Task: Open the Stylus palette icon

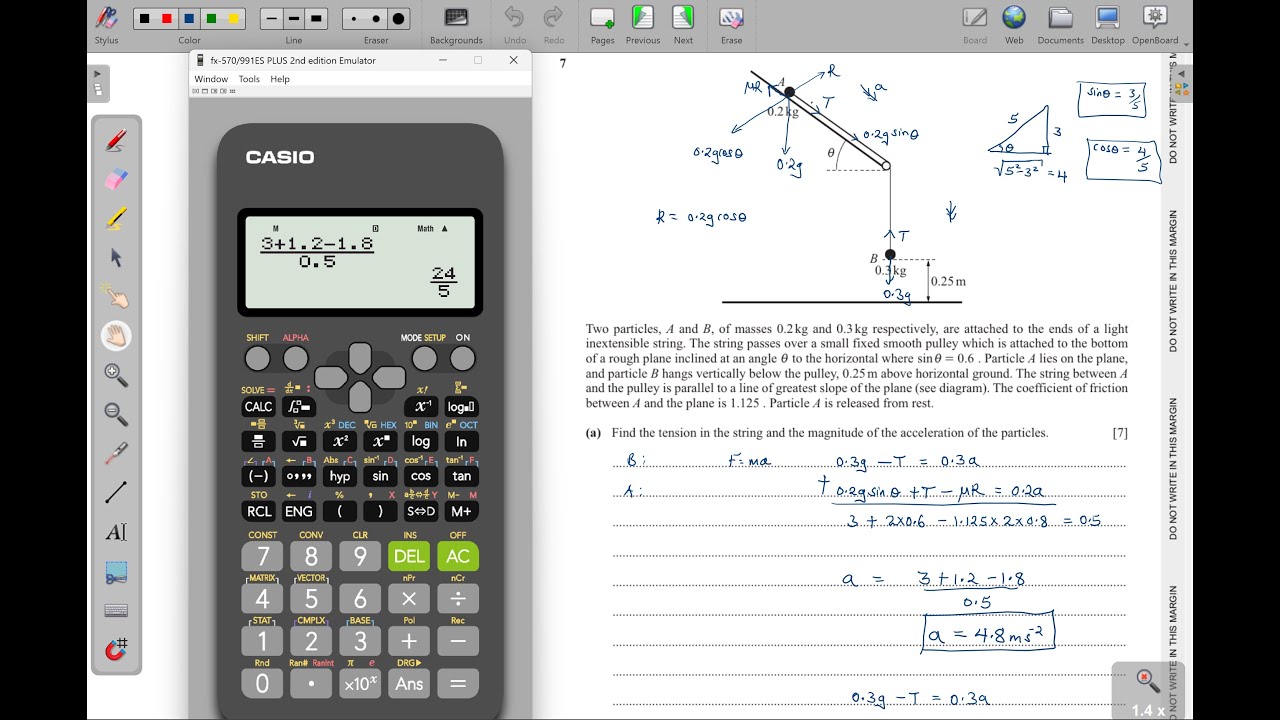Action: pyautogui.click(x=106, y=18)
